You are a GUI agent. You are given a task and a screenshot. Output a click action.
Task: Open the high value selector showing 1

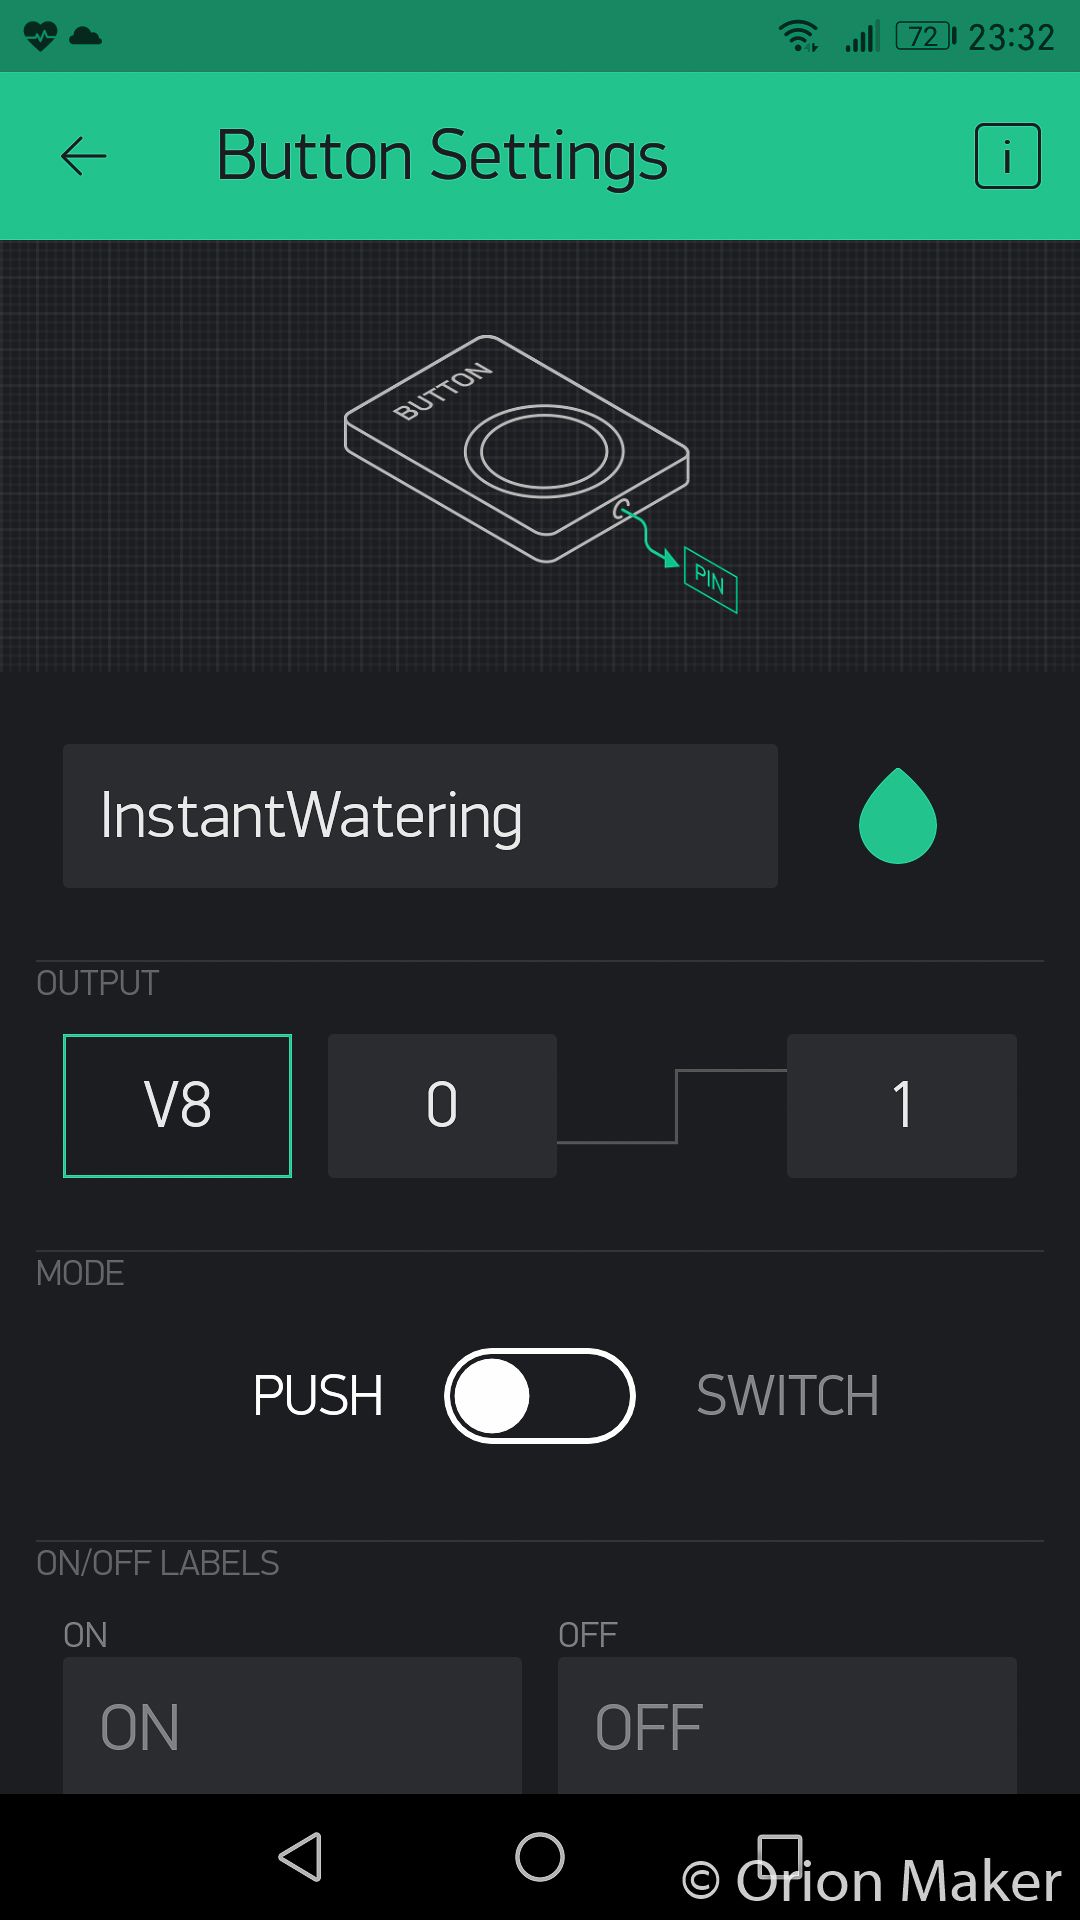tap(900, 1105)
